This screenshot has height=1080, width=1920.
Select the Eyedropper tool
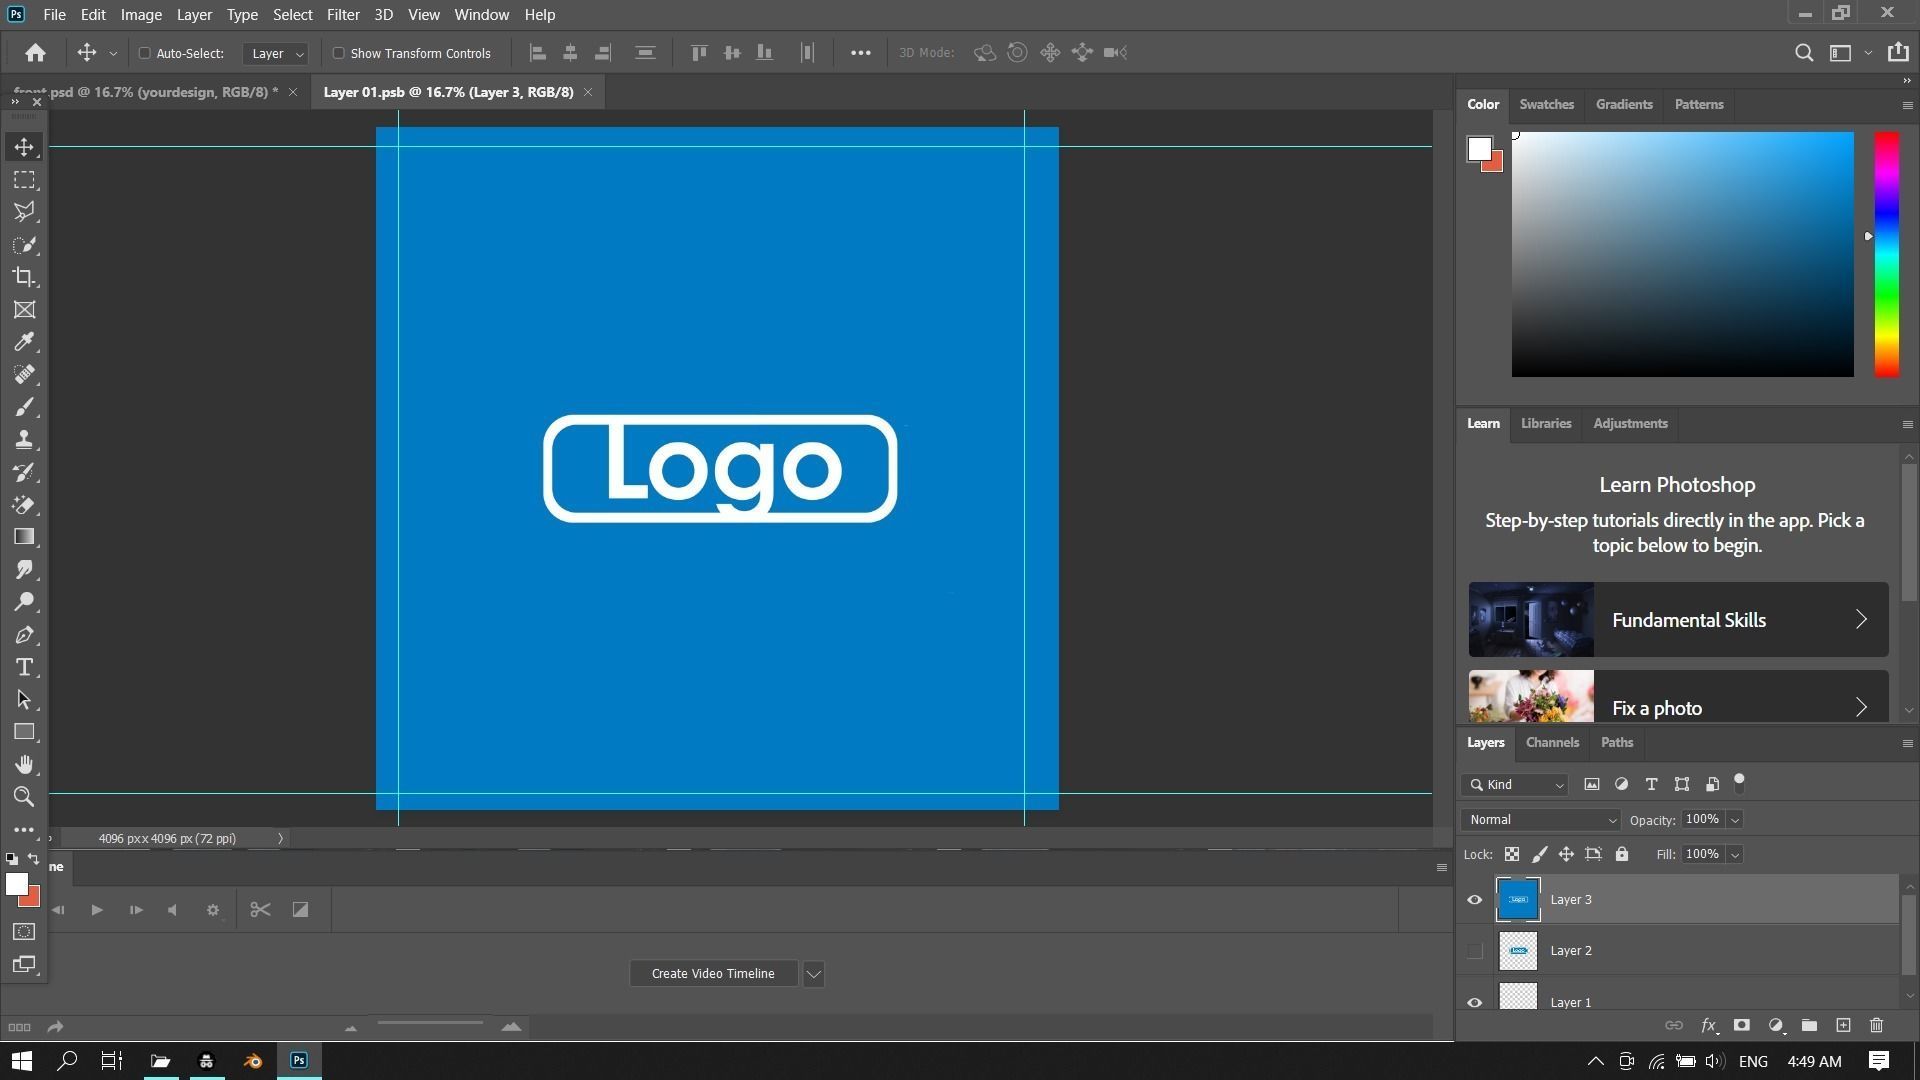pyautogui.click(x=24, y=342)
